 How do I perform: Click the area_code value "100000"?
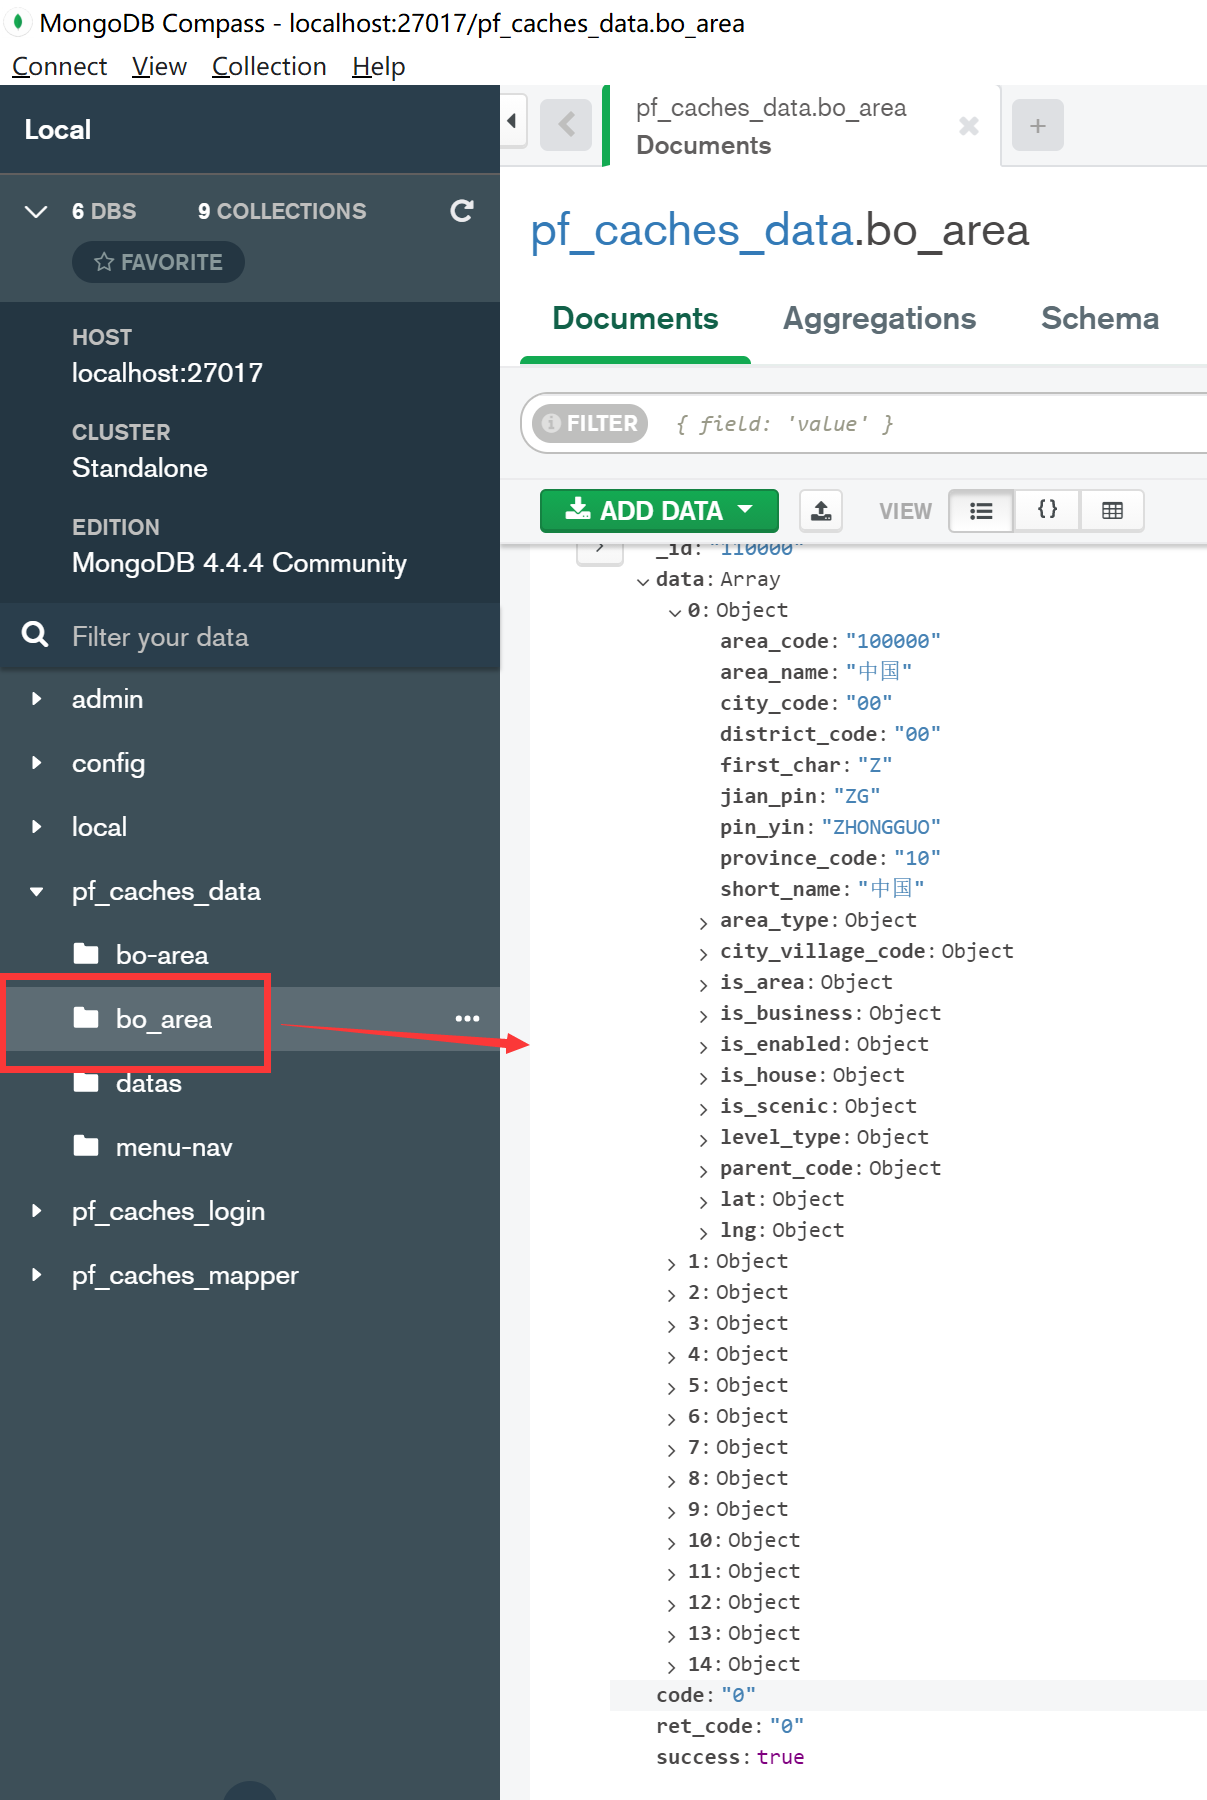pyautogui.click(x=893, y=641)
